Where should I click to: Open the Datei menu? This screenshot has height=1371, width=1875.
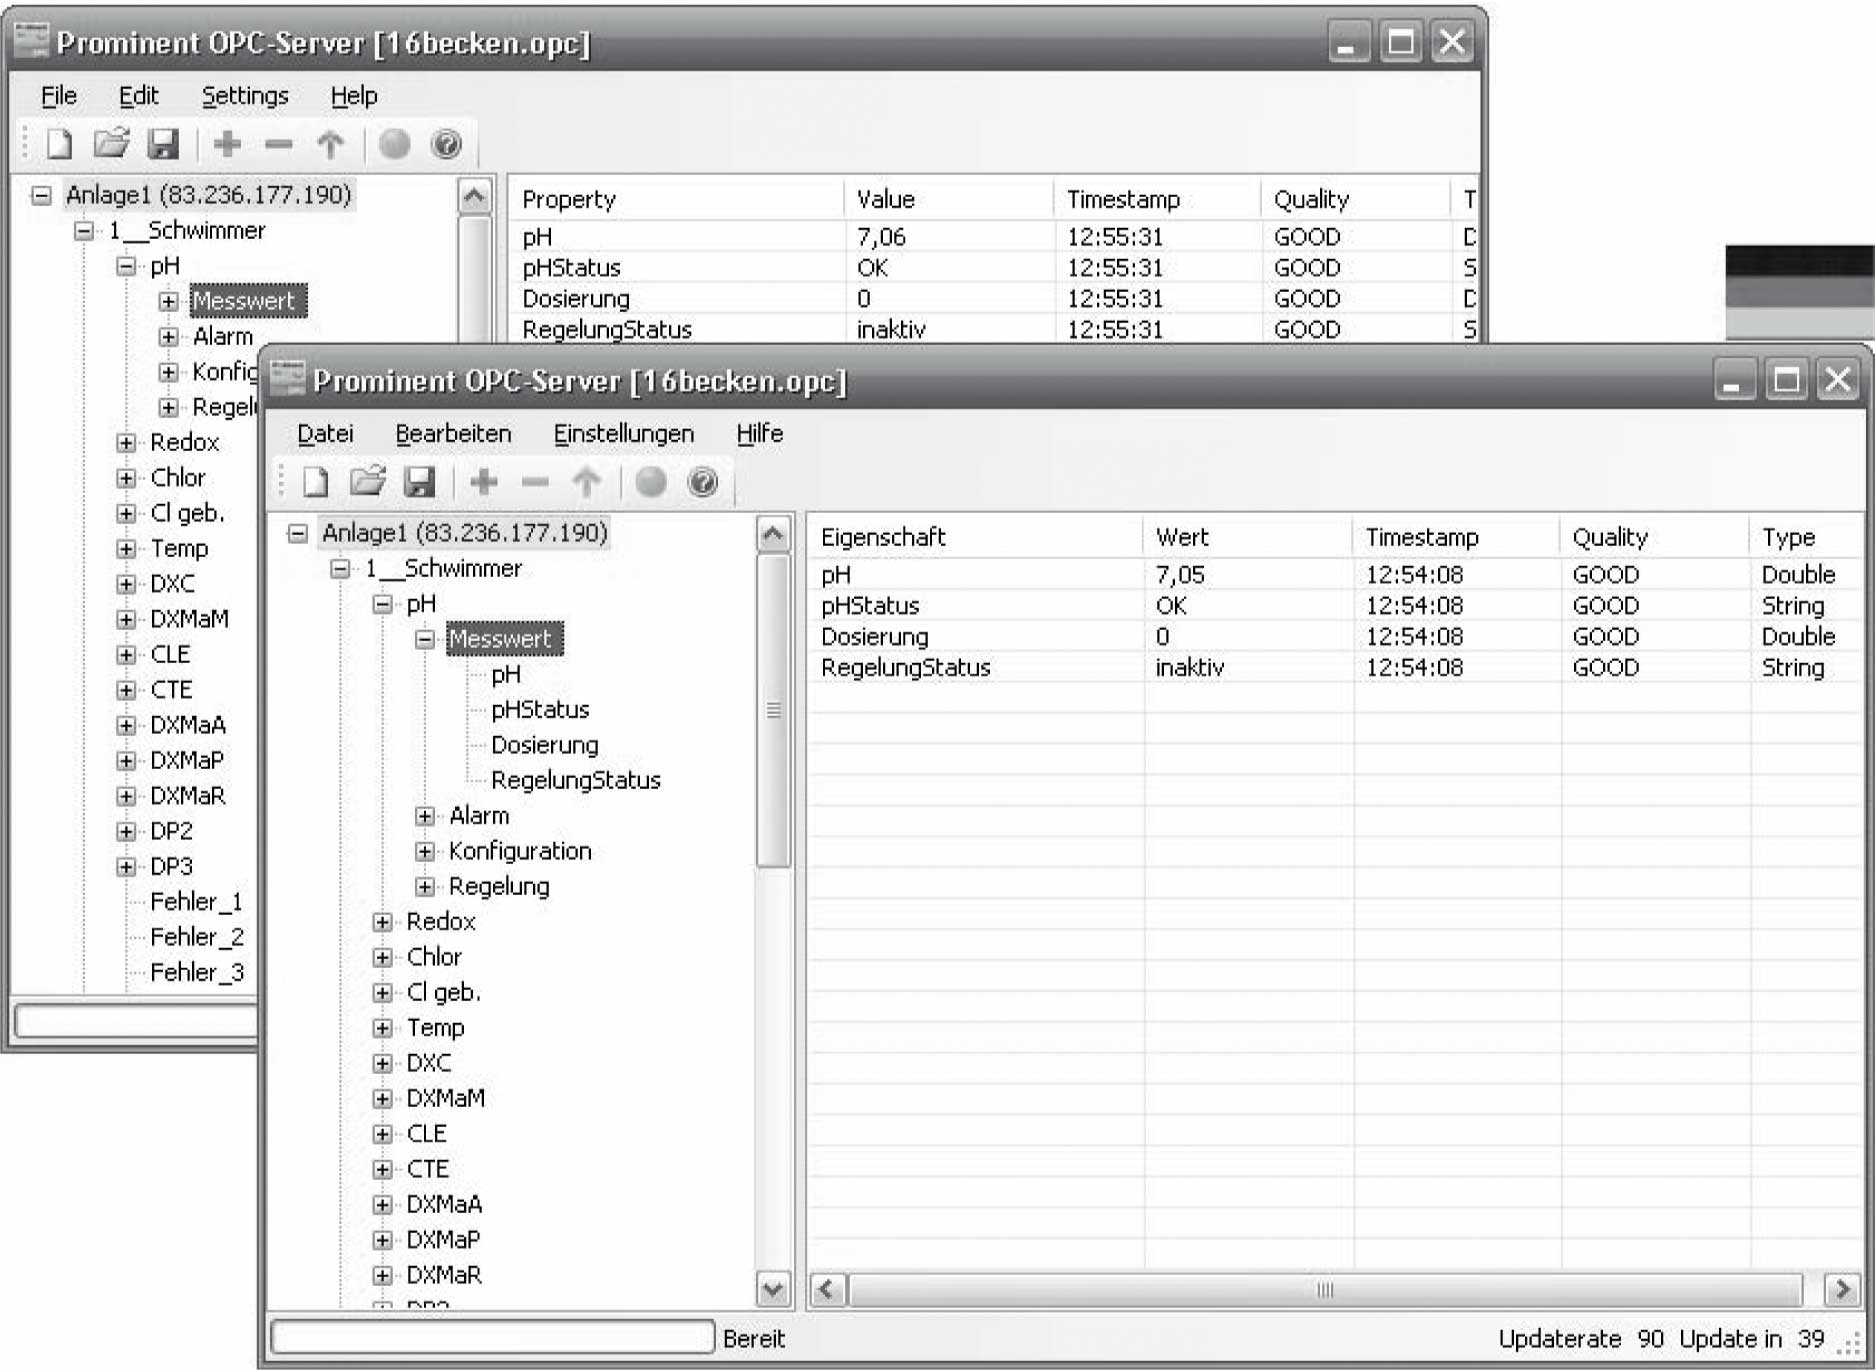coord(325,433)
